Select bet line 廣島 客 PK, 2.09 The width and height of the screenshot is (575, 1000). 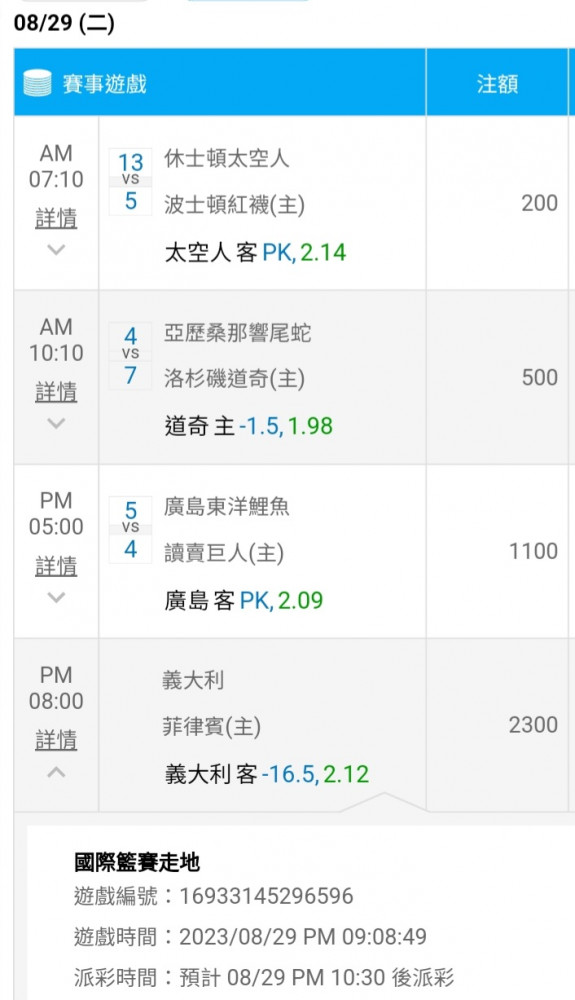(244, 600)
